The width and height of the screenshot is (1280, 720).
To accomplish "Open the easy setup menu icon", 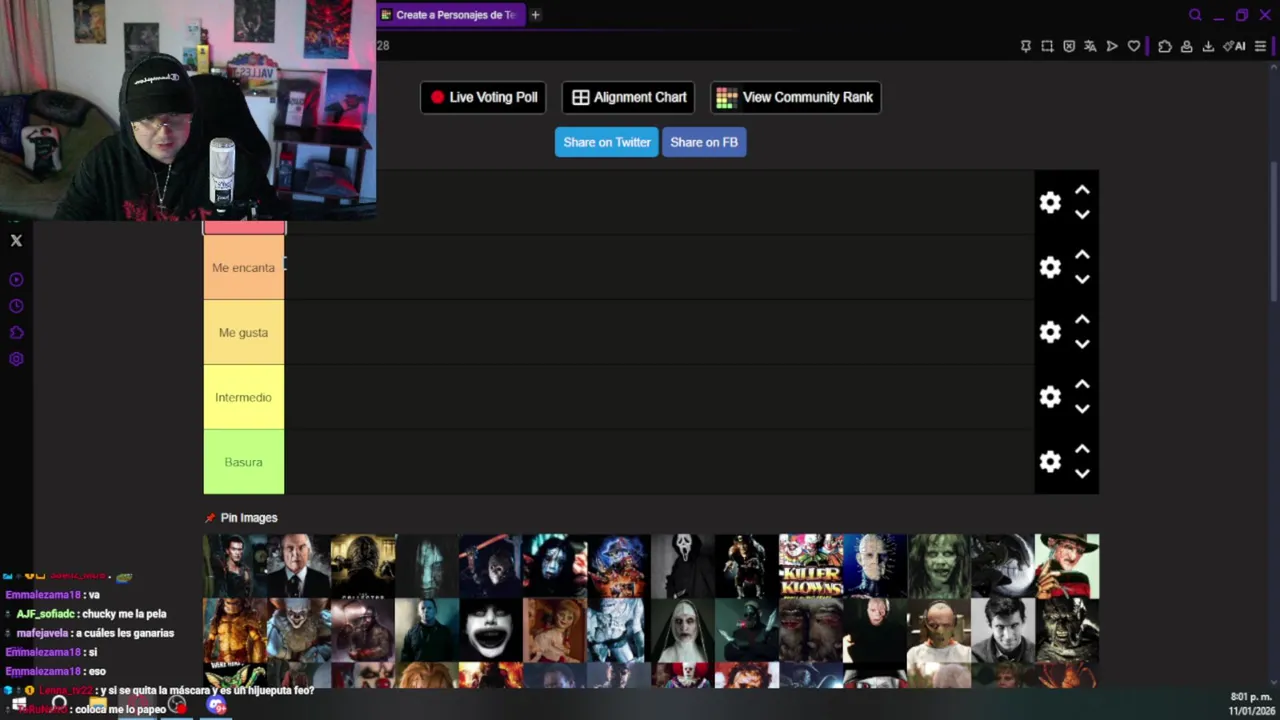I will (1260, 46).
